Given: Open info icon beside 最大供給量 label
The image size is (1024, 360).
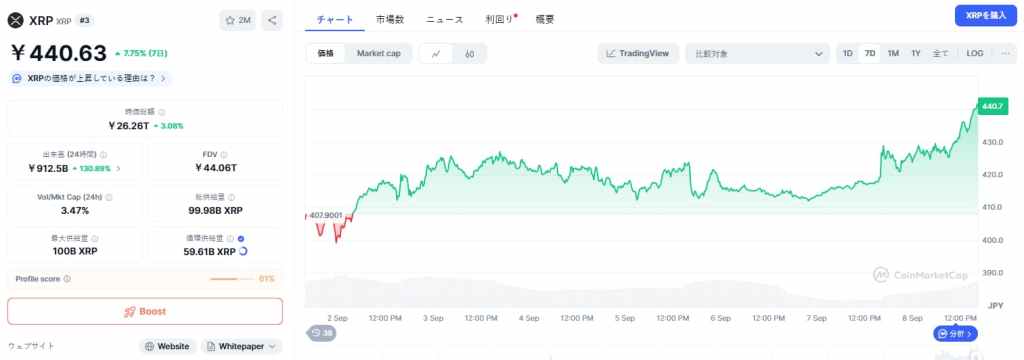Looking at the screenshot, I should pos(95,239).
